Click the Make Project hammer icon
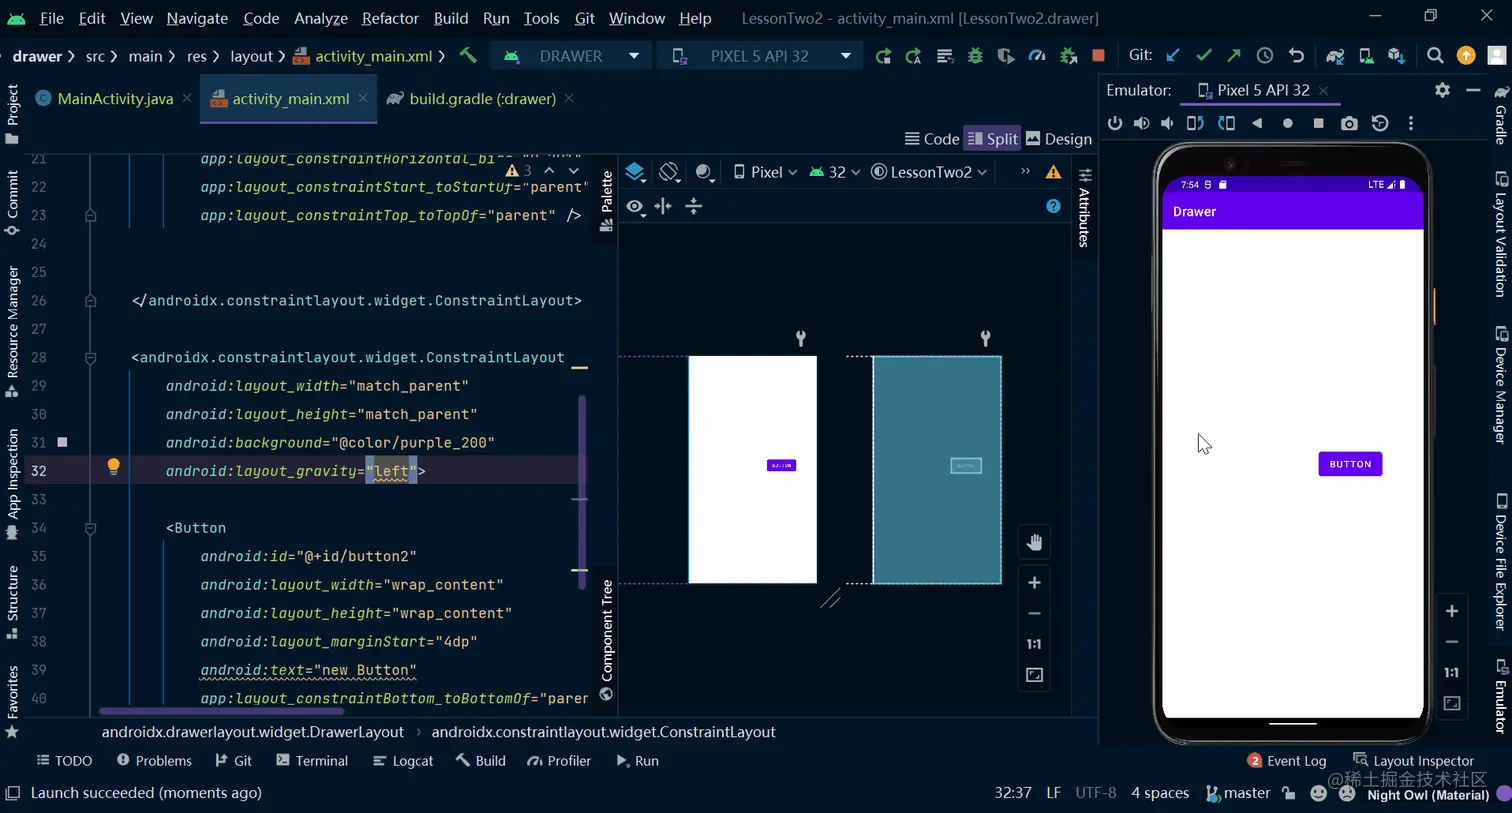 tap(468, 56)
